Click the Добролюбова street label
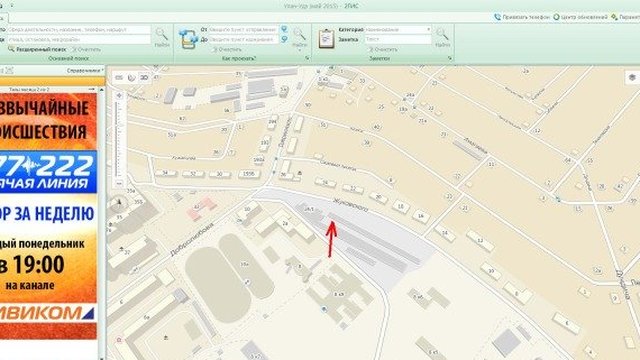The image size is (640, 360). click(191, 240)
